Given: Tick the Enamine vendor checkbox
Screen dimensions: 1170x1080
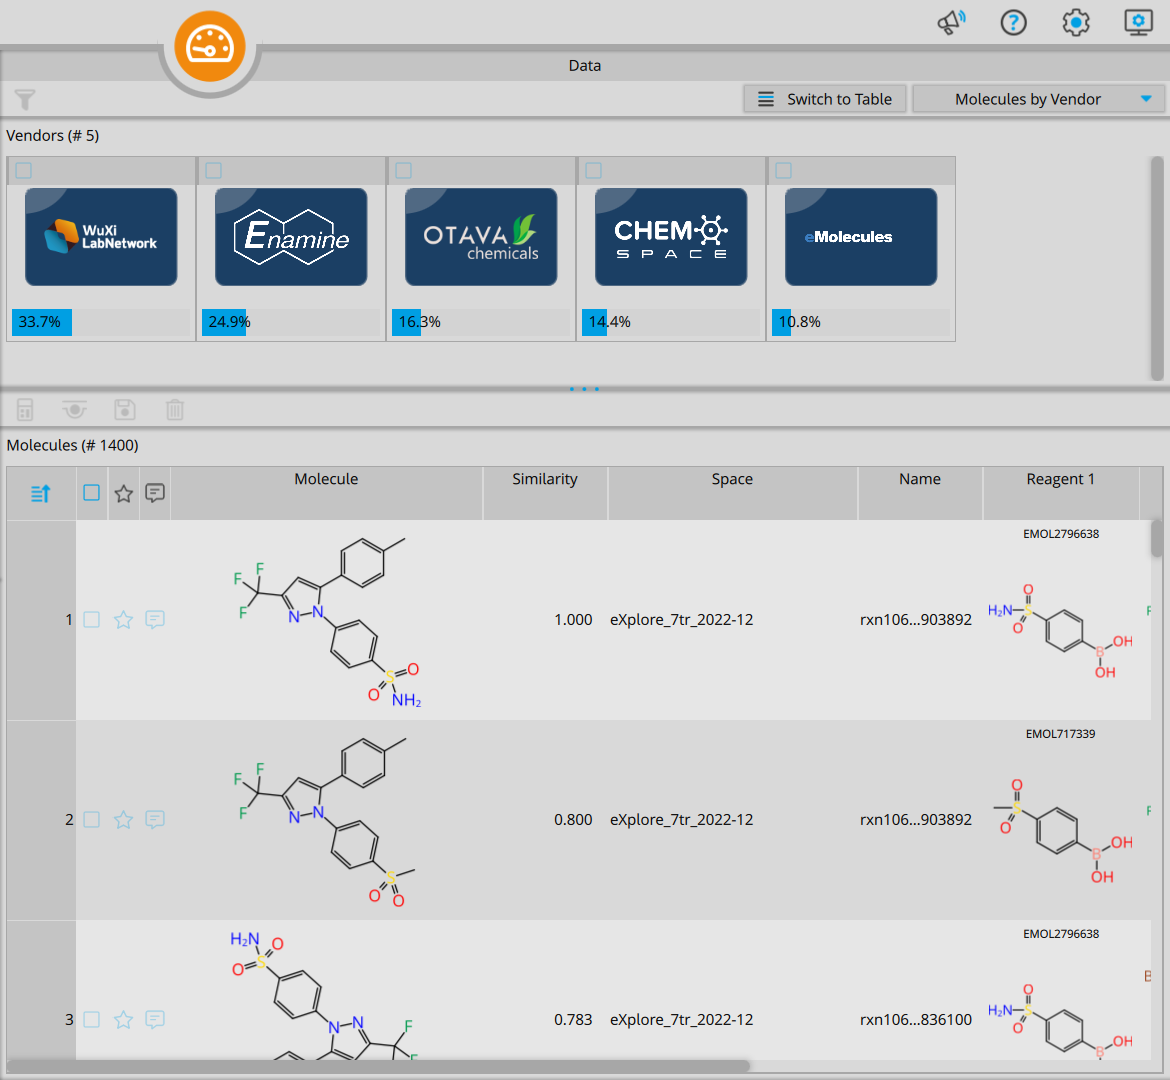Looking at the screenshot, I should point(213,170).
